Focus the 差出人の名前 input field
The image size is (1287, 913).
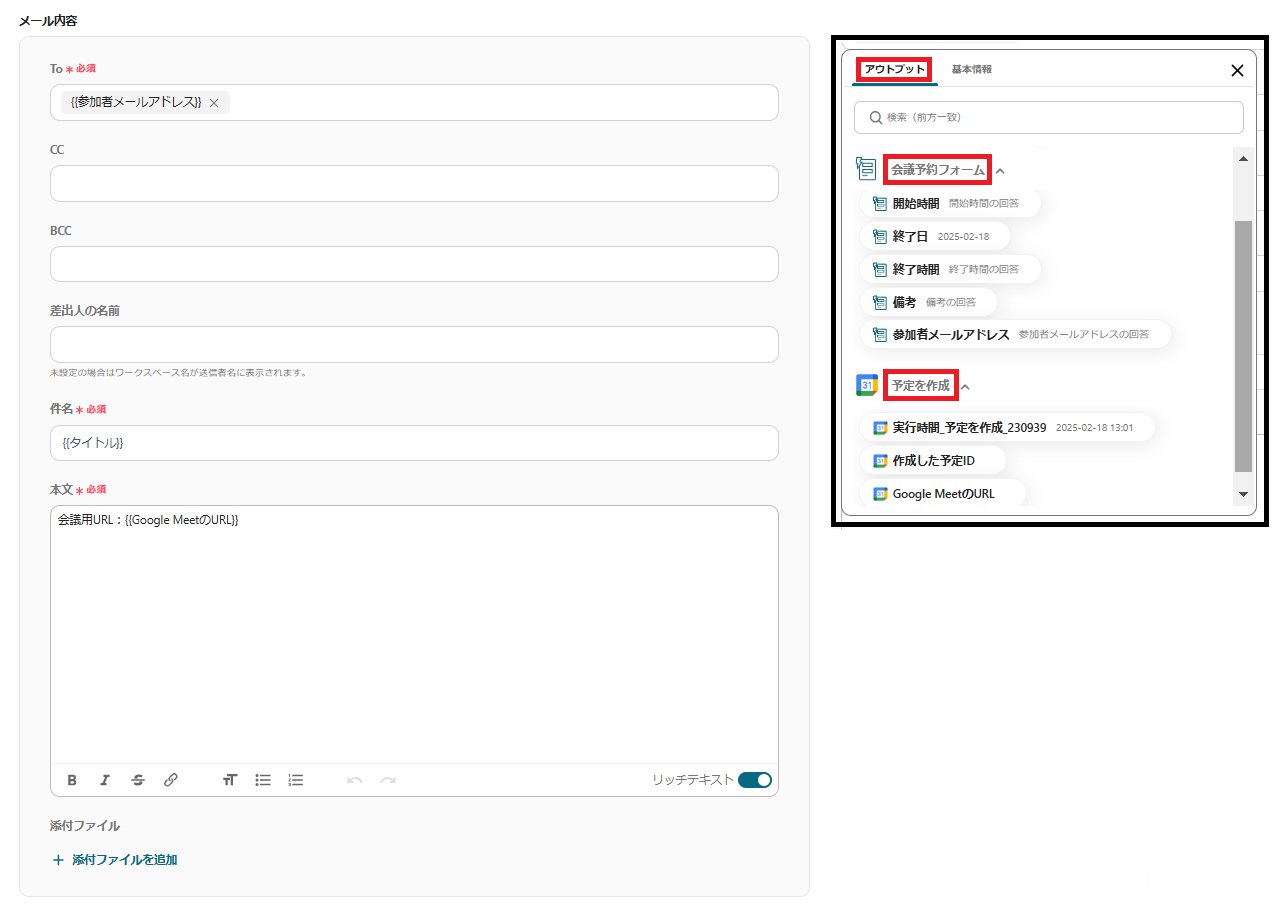[x=414, y=344]
